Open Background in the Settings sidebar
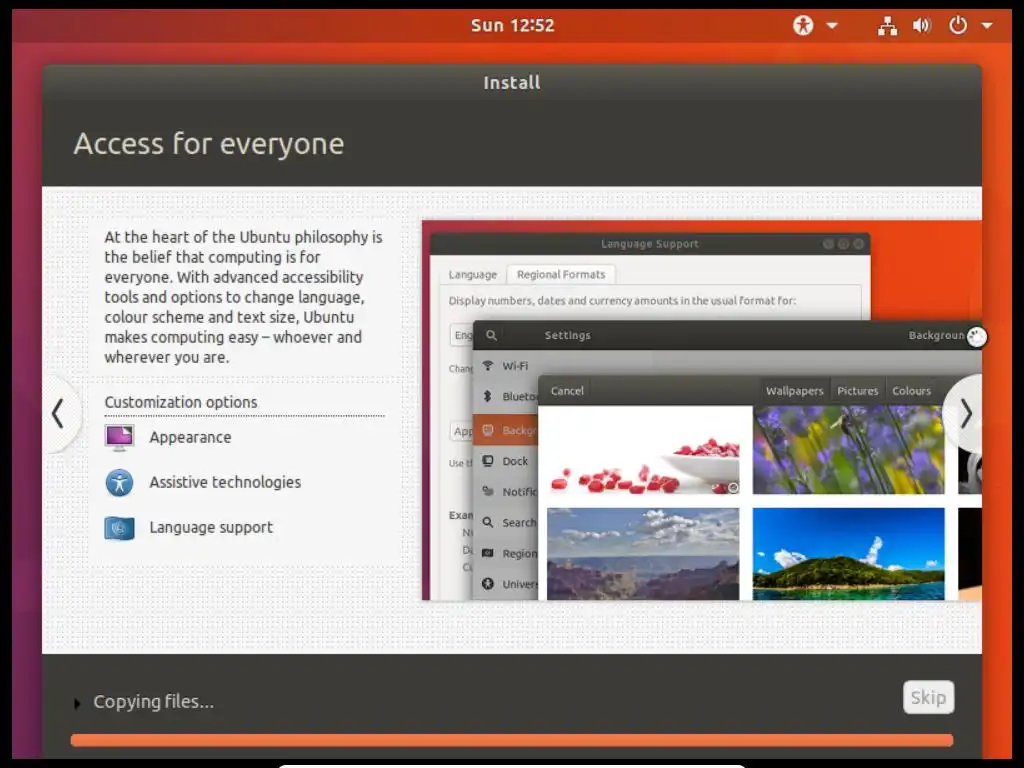The width and height of the screenshot is (1024, 768). (x=505, y=430)
